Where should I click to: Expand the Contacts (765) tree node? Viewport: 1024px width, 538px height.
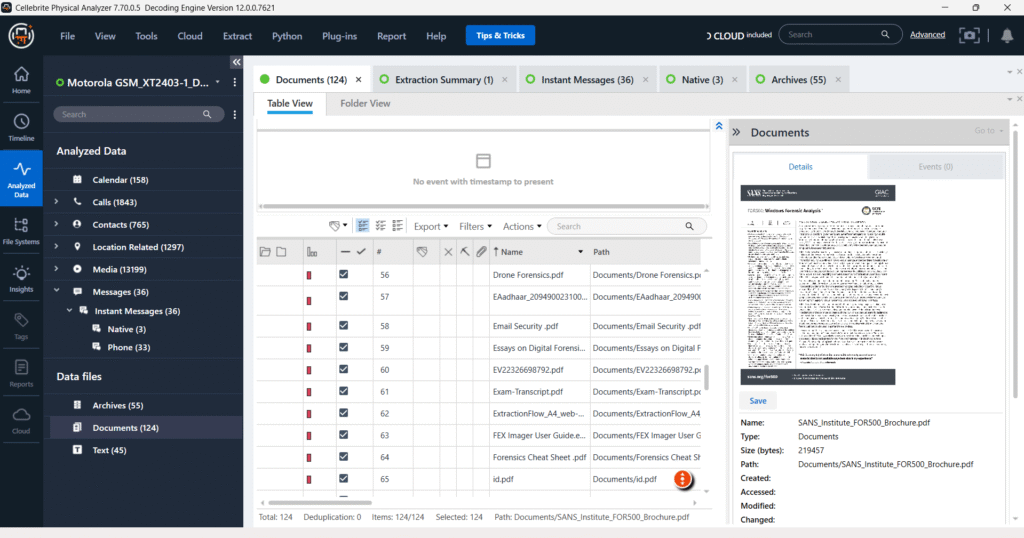56,224
